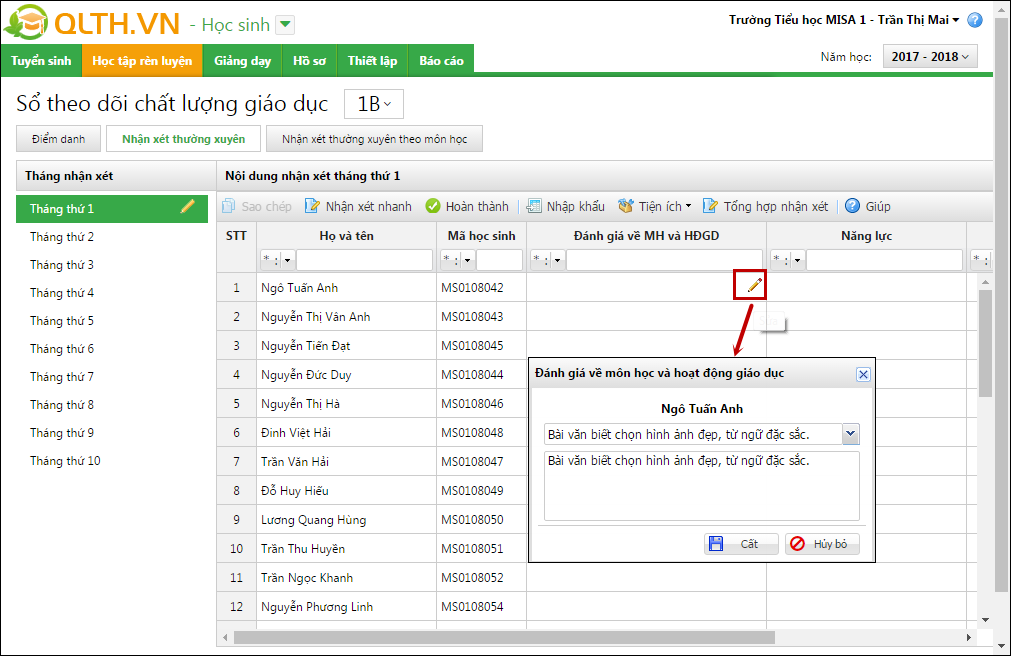Switch to Nhận xét thường xuyên theo môn học tab
Image resolution: width=1011 pixels, height=656 pixels.
pos(375,139)
